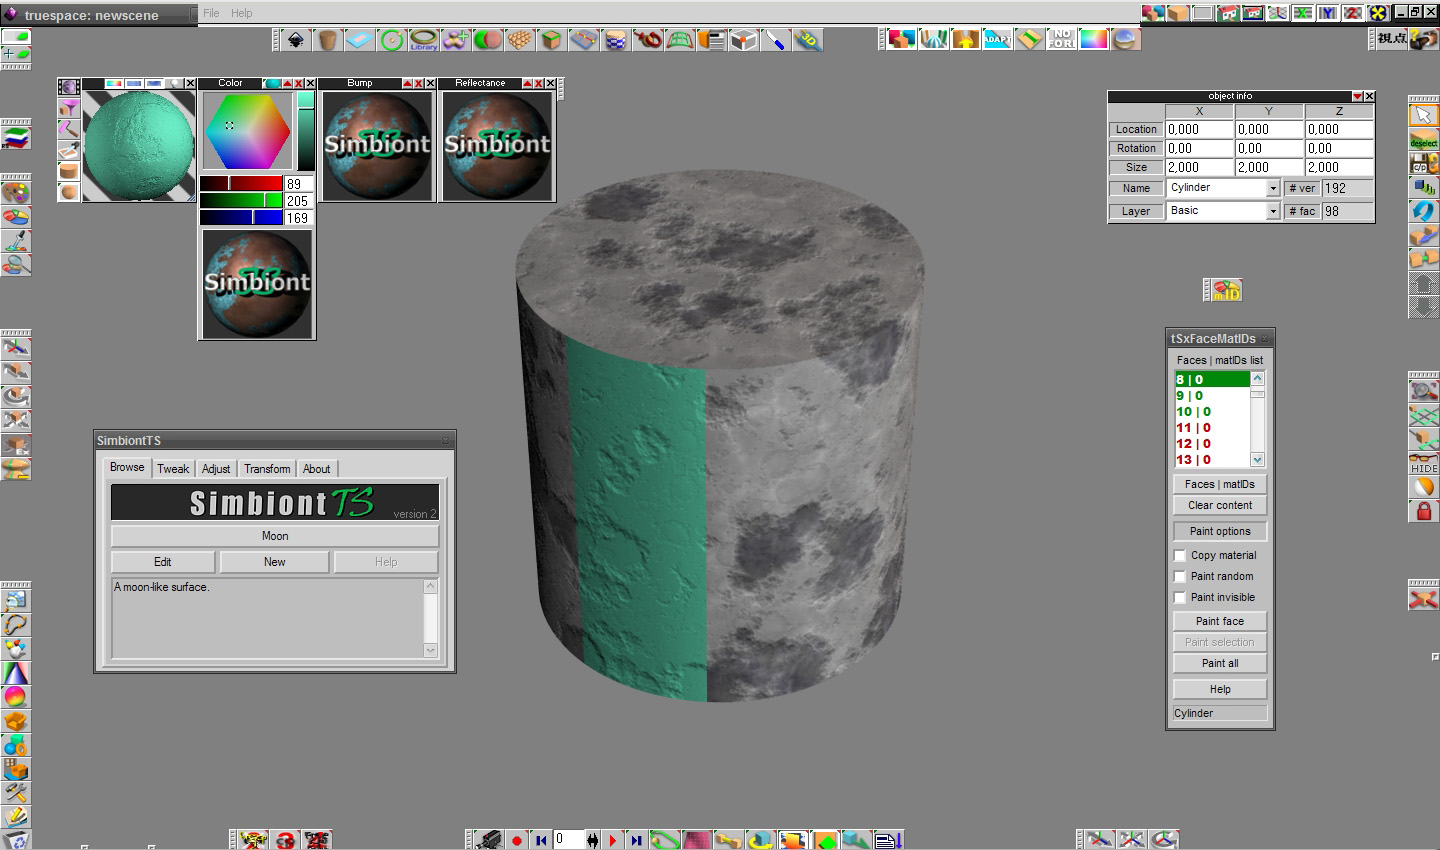Click the Bump panel Simbiont thumbnail
This screenshot has height=850, width=1440.
click(x=377, y=146)
